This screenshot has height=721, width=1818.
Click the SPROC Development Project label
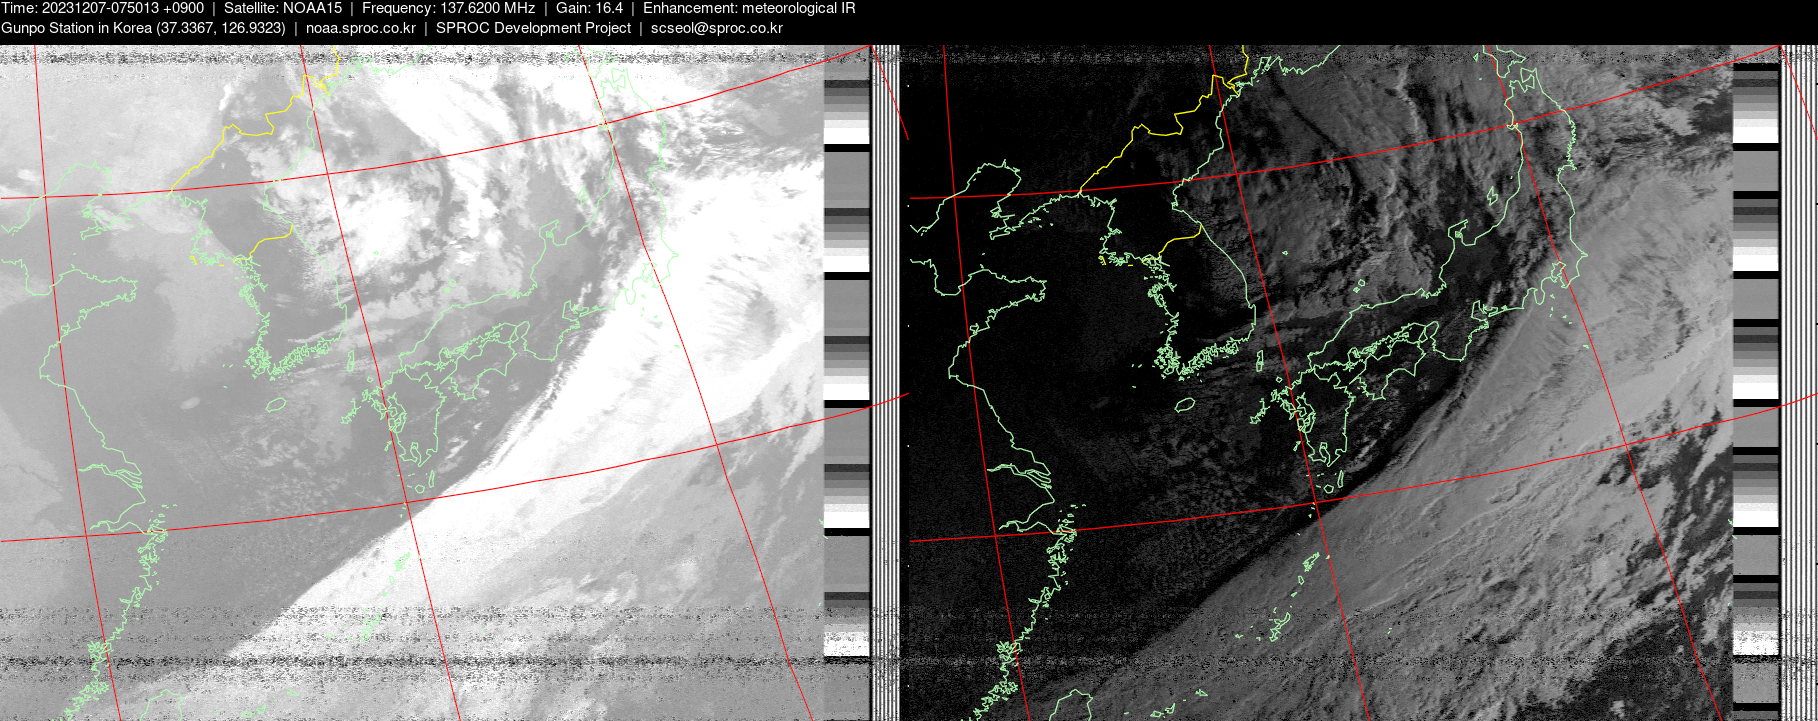click(x=533, y=28)
